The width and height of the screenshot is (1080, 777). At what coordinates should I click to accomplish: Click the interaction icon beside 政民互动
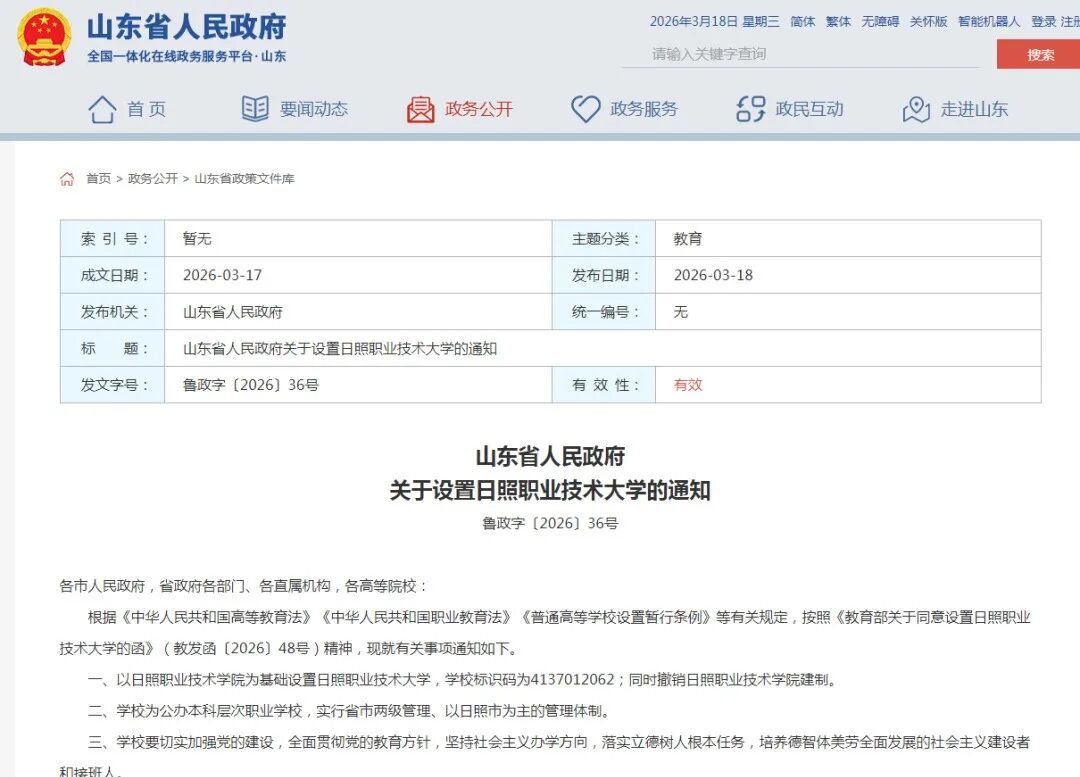(x=750, y=109)
